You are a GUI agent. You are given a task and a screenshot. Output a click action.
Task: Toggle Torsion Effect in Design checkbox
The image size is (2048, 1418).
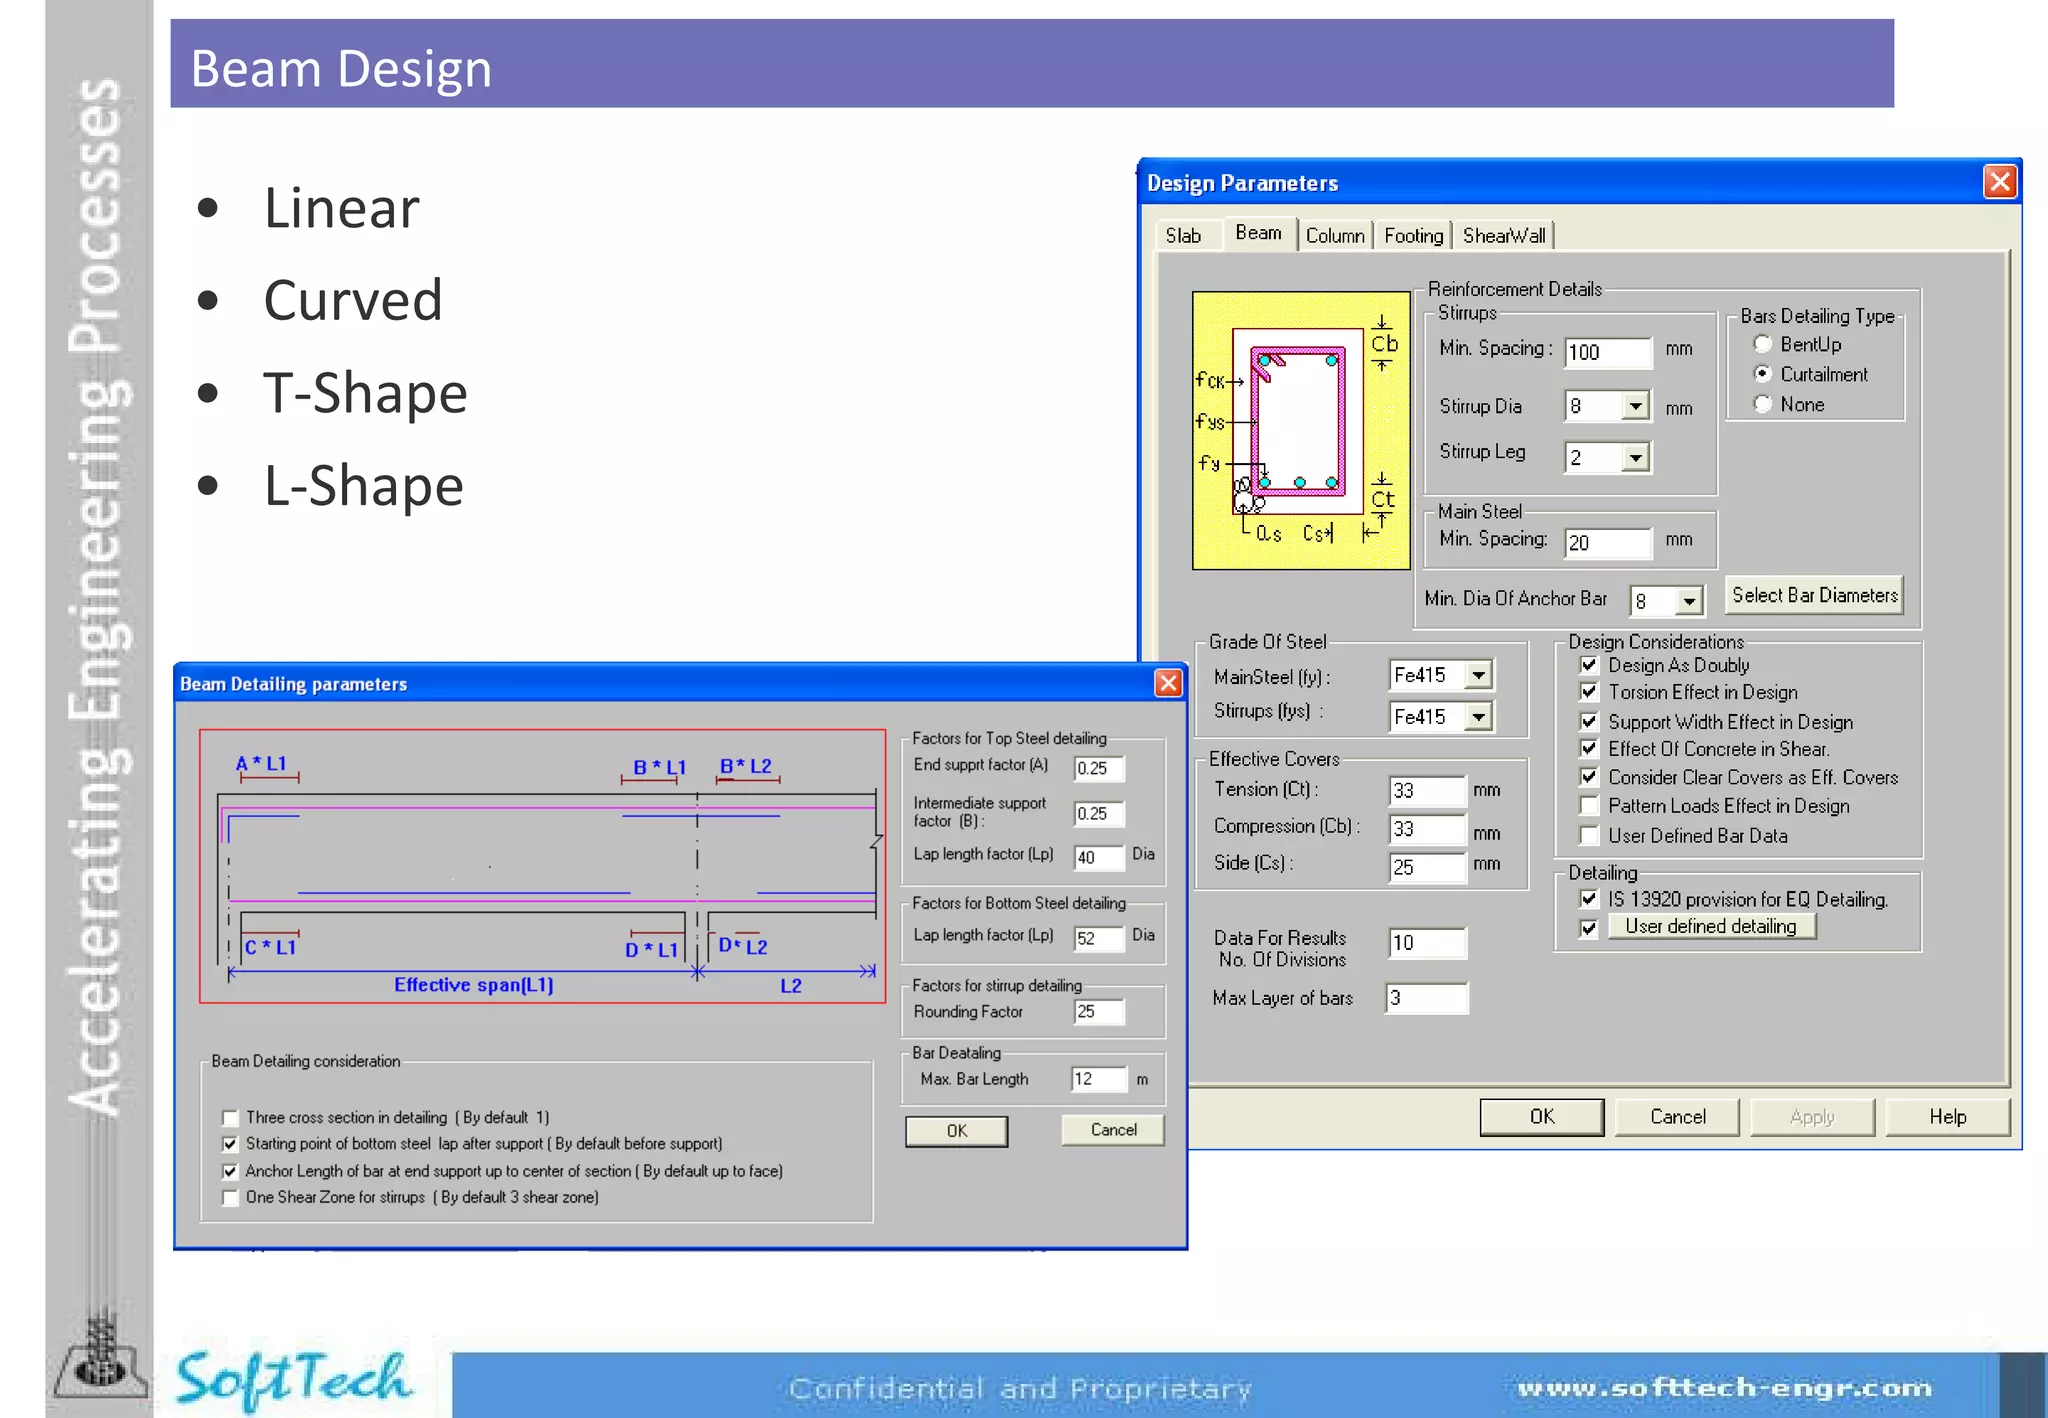(x=1588, y=692)
